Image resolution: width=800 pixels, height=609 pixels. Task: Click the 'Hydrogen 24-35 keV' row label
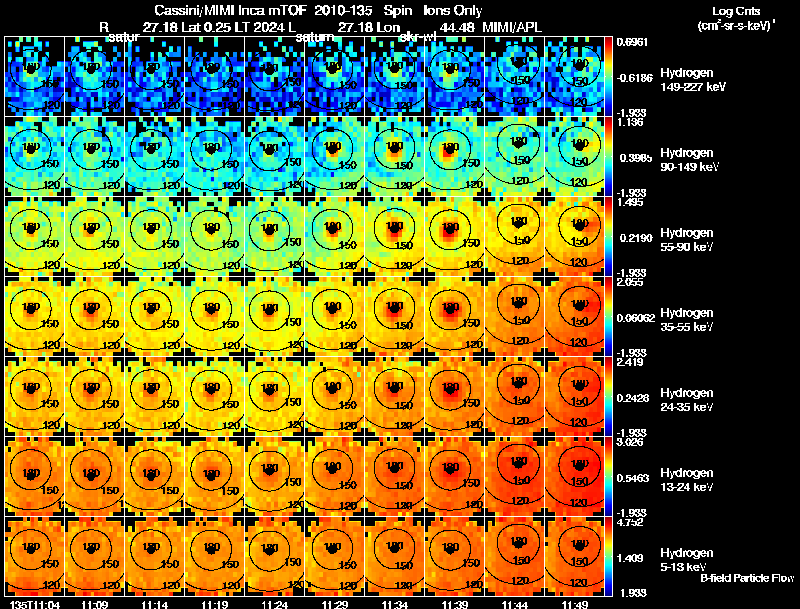click(687, 400)
